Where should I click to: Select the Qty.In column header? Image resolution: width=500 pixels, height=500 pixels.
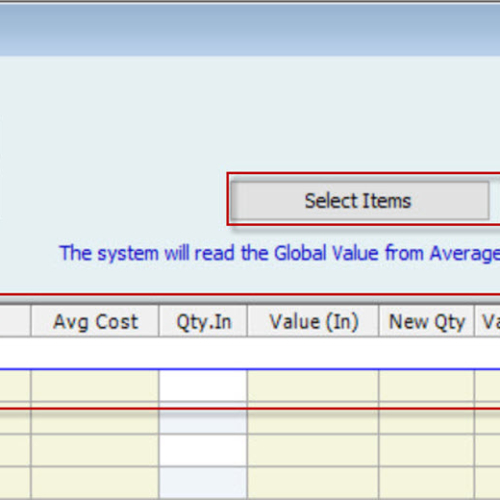point(203,321)
